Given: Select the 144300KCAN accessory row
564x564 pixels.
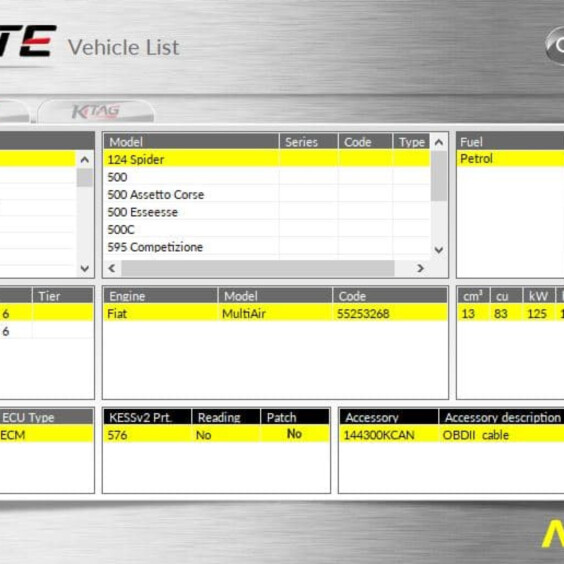Looking at the screenshot, I should tap(451, 435).
